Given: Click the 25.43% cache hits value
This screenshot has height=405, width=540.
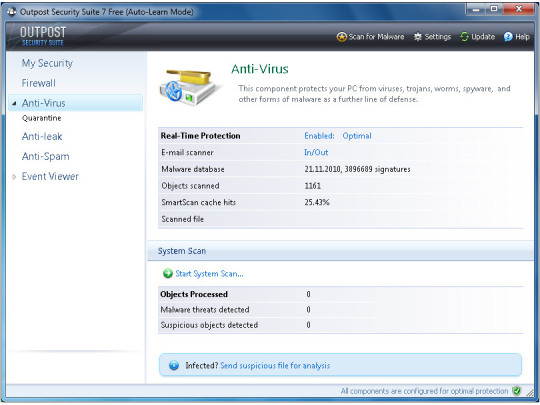Looking at the screenshot, I should coord(317,202).
